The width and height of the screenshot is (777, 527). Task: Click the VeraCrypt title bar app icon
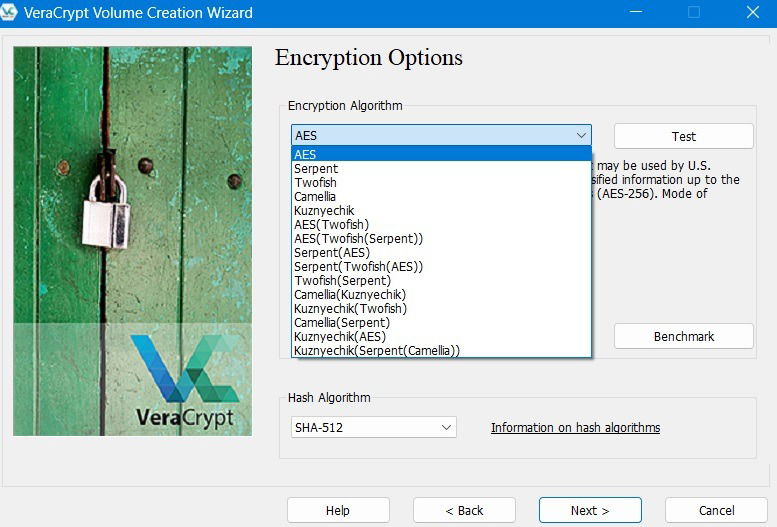click(8, 12)
